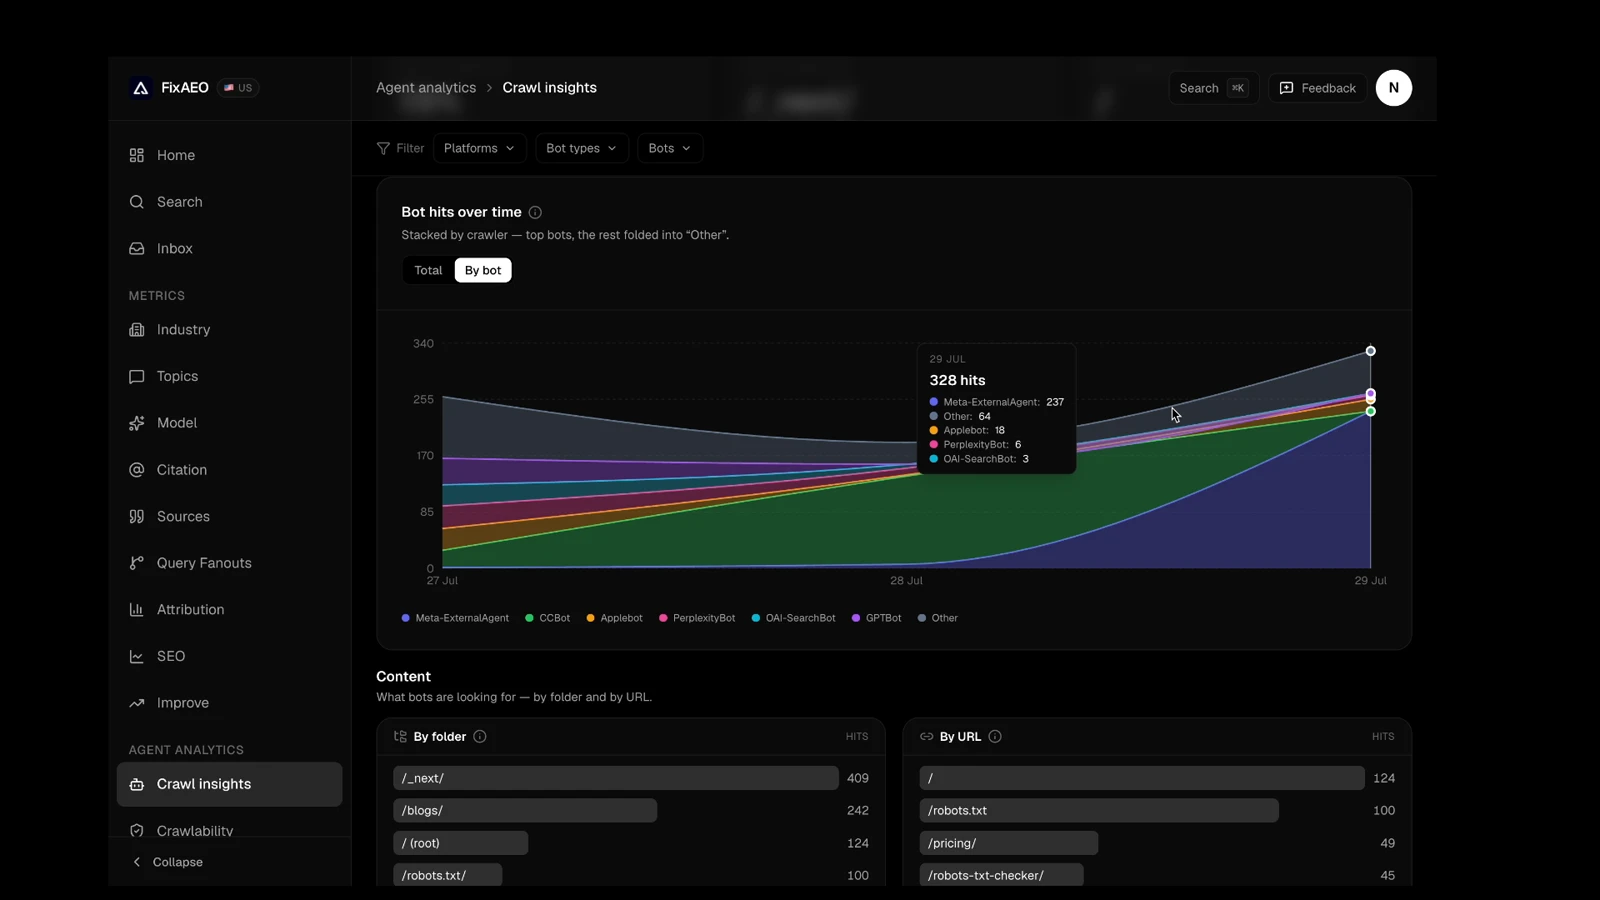Click the Improve trending arrow icon
Screen dimensions: 1600x900
(137, 703)
